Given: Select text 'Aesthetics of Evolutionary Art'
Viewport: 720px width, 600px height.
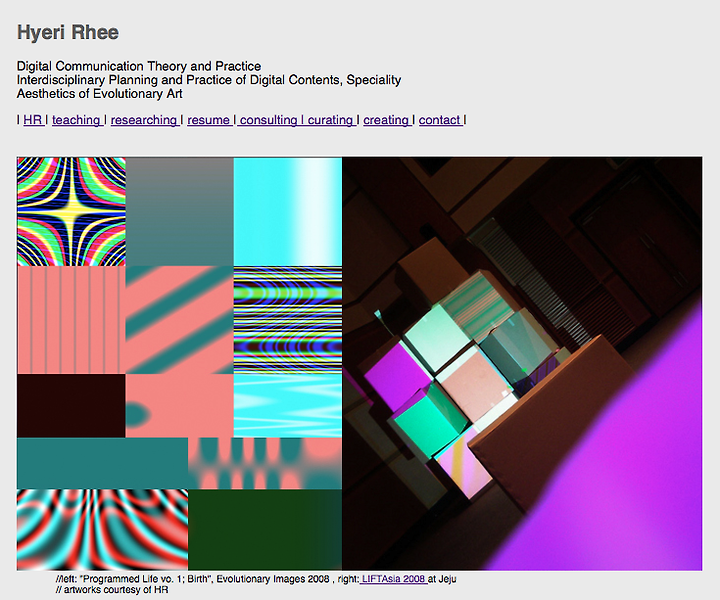Looking at the screenshot, I should (100, 94).
